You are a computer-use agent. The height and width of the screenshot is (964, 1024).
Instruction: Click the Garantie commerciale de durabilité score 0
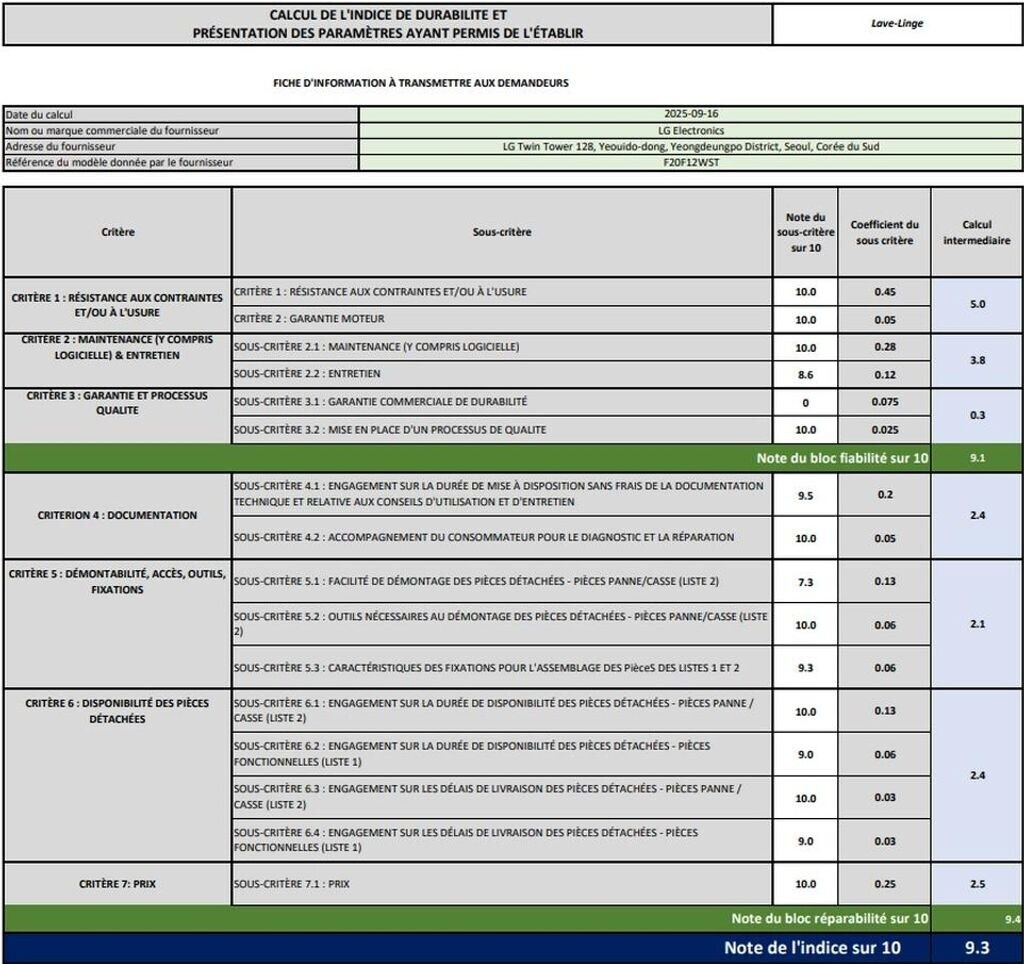[805, 402]
